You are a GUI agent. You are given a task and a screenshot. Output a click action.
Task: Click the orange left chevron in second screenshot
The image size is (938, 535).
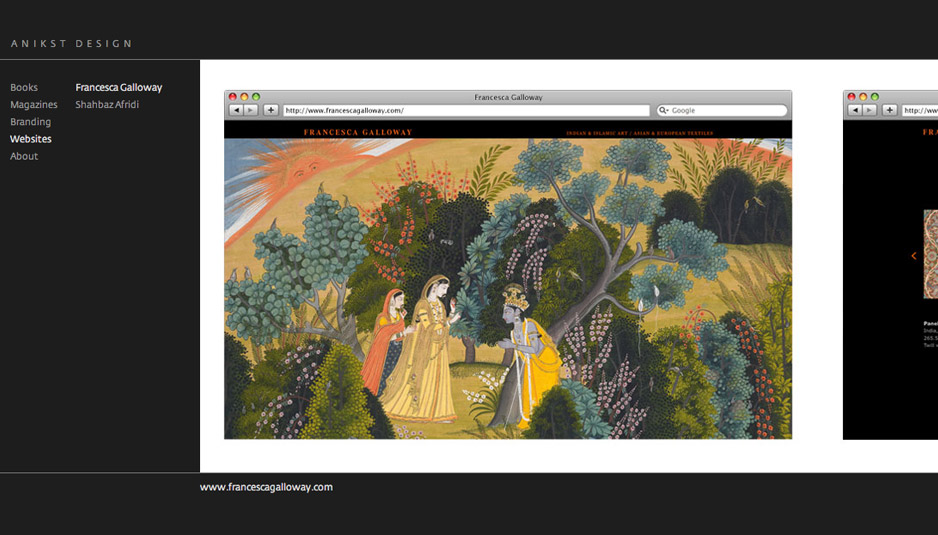(913, 256)
